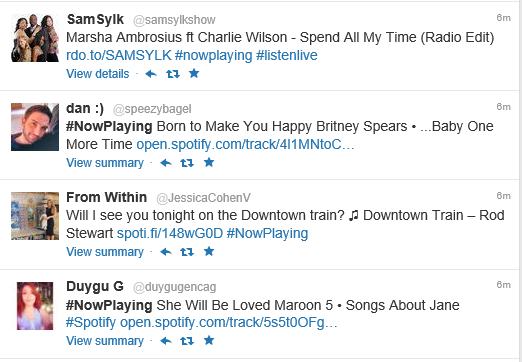Reply to dan :) Britney Spears tweet
522x362 pixels.
pos(166,163)
